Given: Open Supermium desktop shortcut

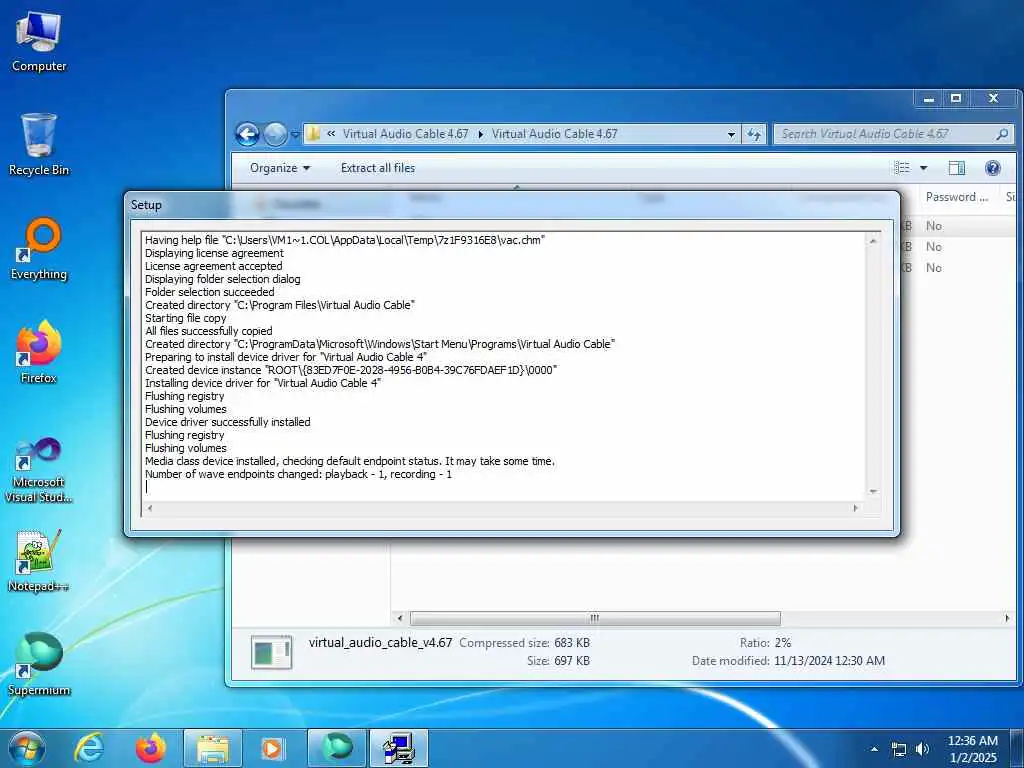Looking at the screenshot, I should coord(39,664).
